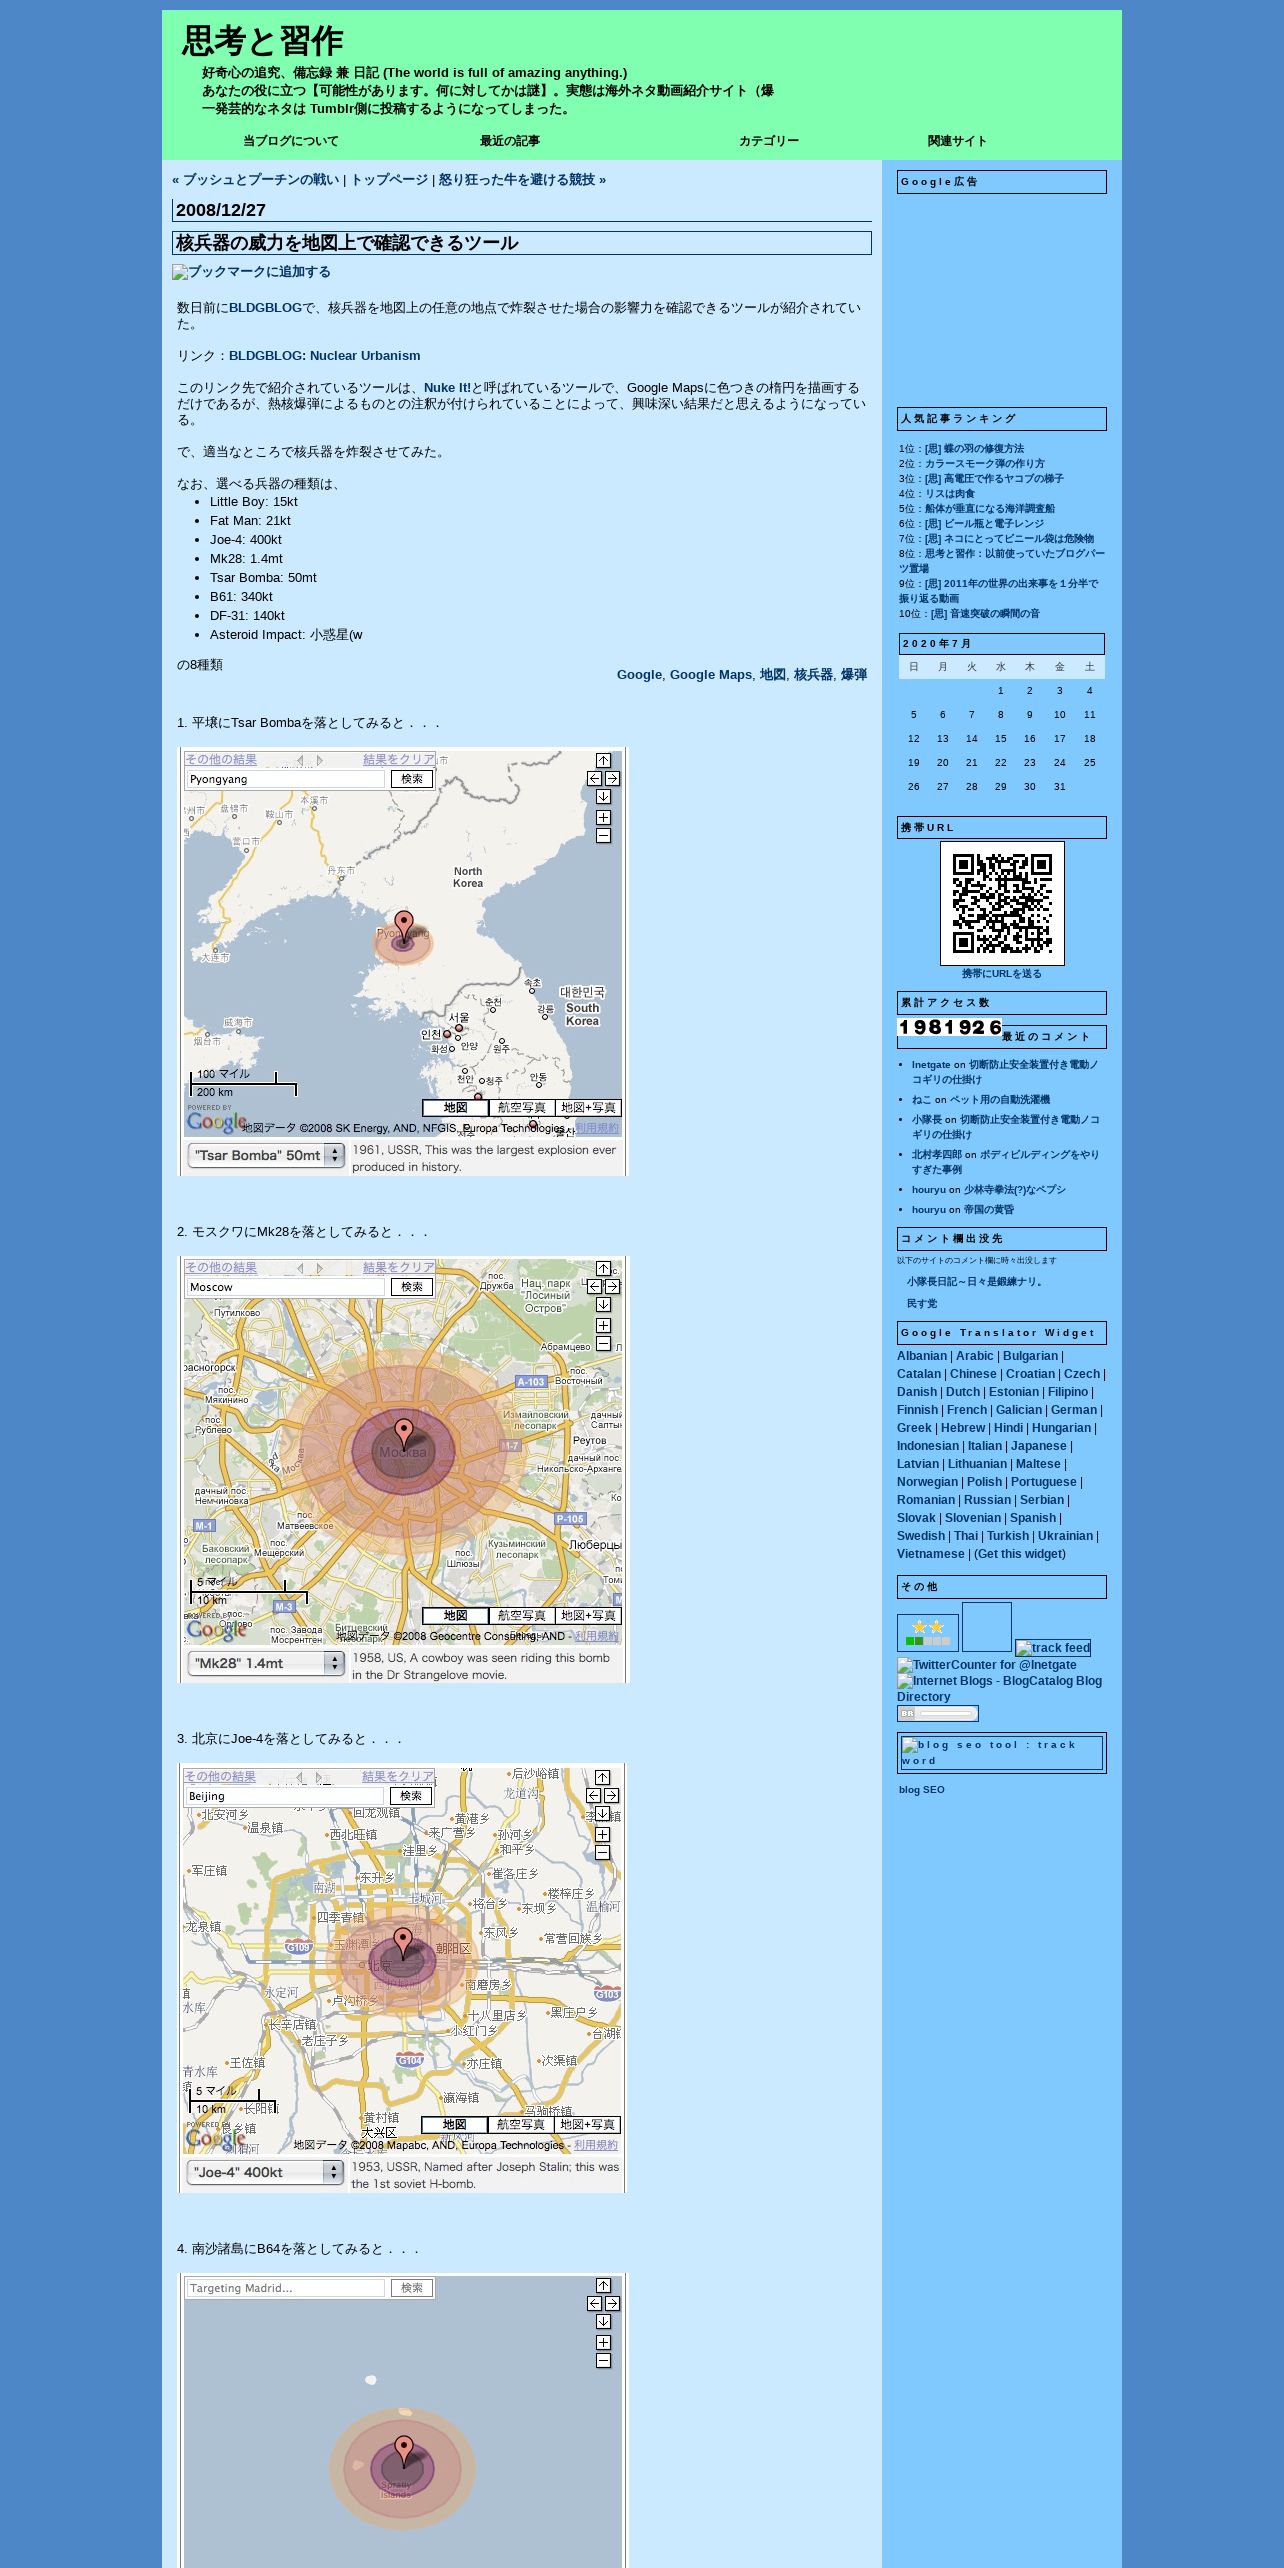This screenshot has width=1284, height=2568.
Task: Open the two-star rating badge
Action: click(928, 1632)
